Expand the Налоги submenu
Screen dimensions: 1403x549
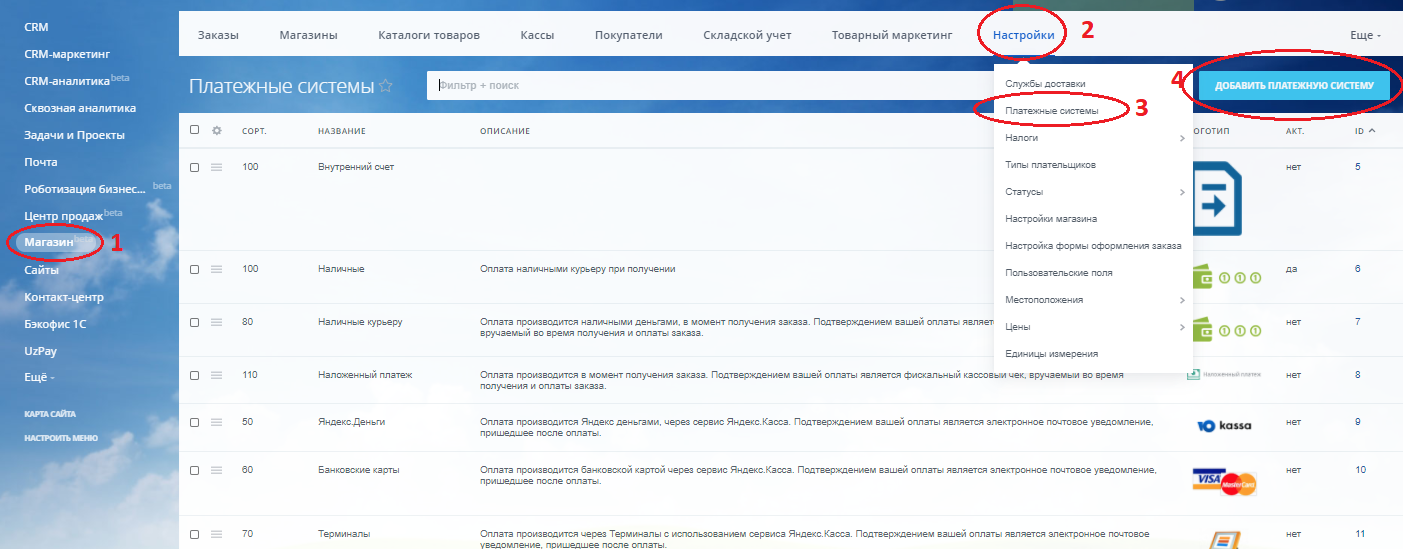1095,138
